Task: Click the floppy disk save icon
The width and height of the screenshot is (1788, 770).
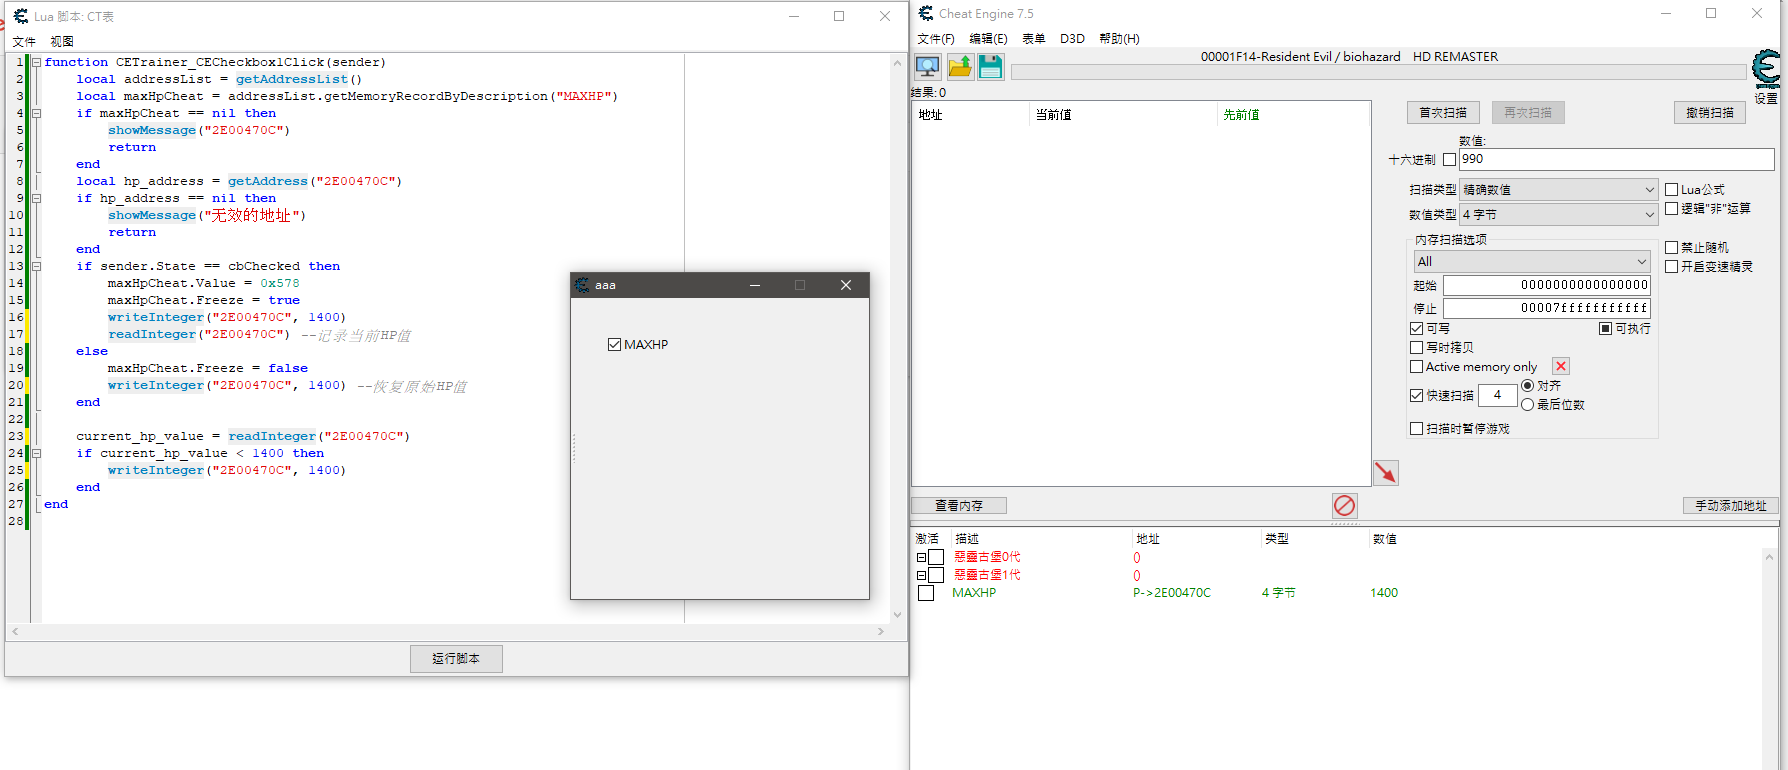Action: [991, 67]
